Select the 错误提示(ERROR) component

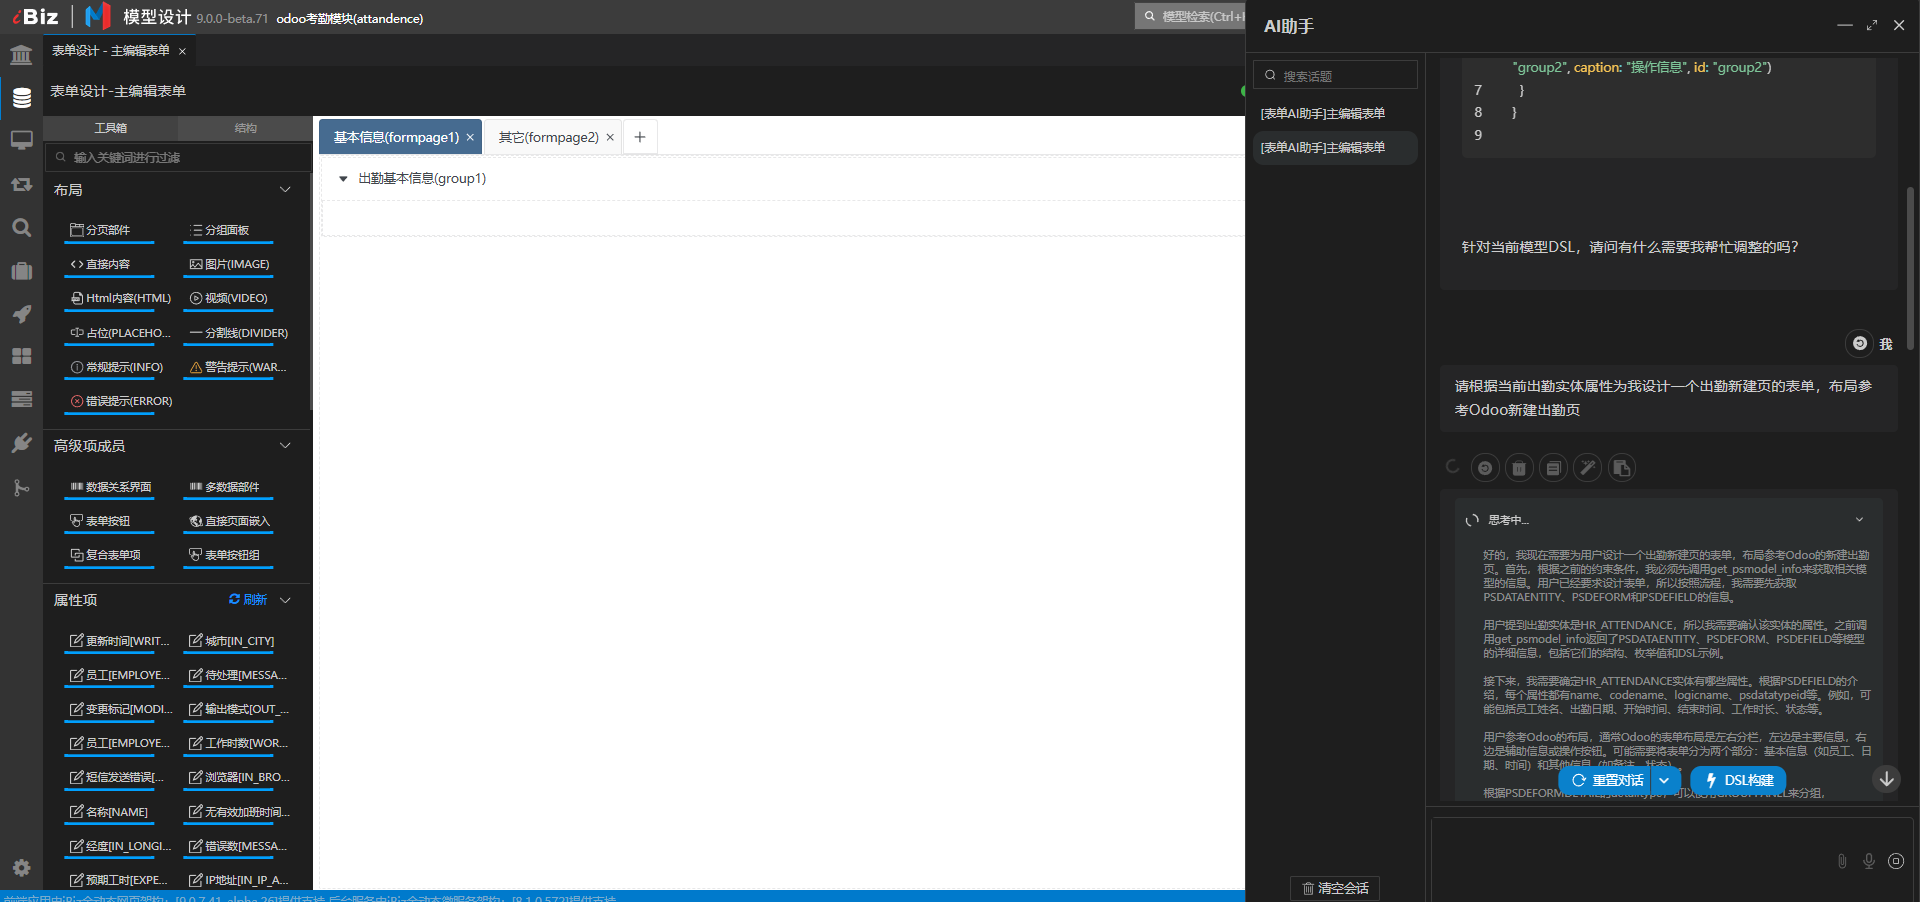[x=120, y=401]
